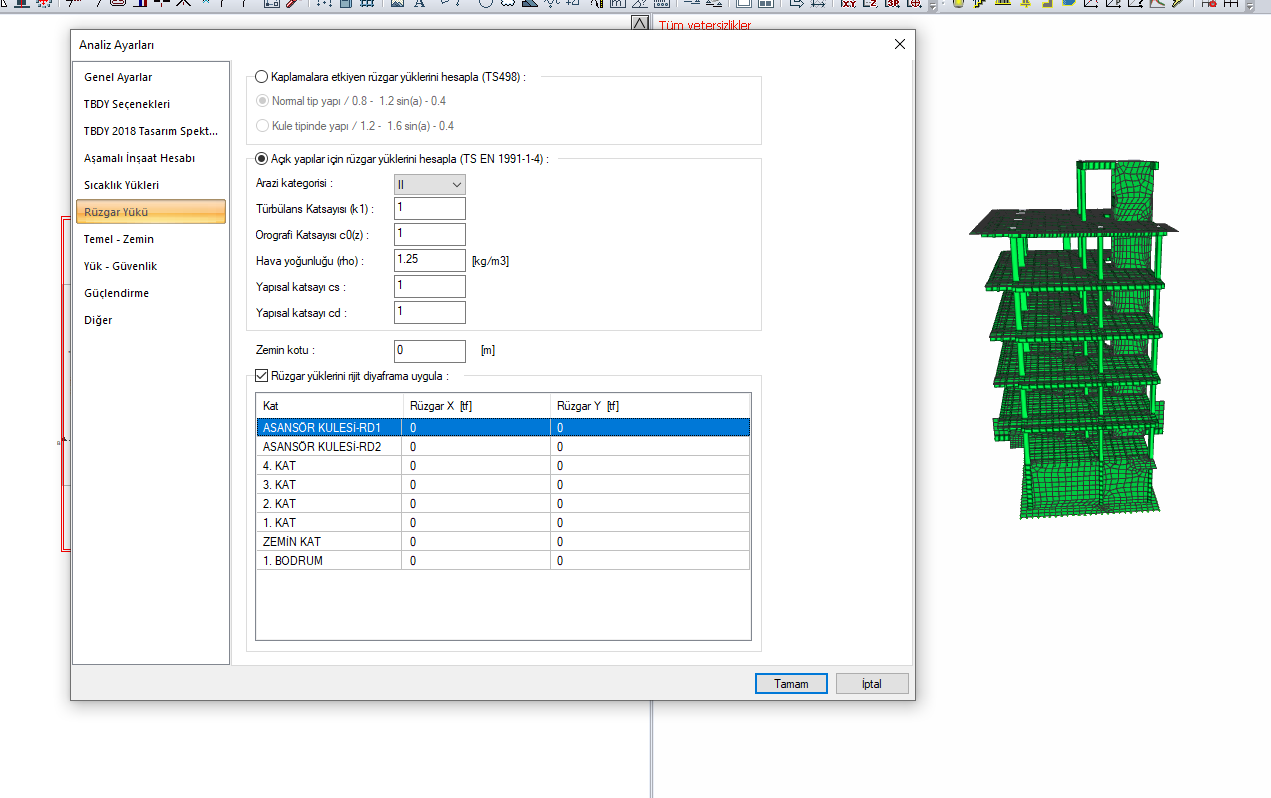
Task: Open the Temel - Zemin section
Action: coord(151,239)
